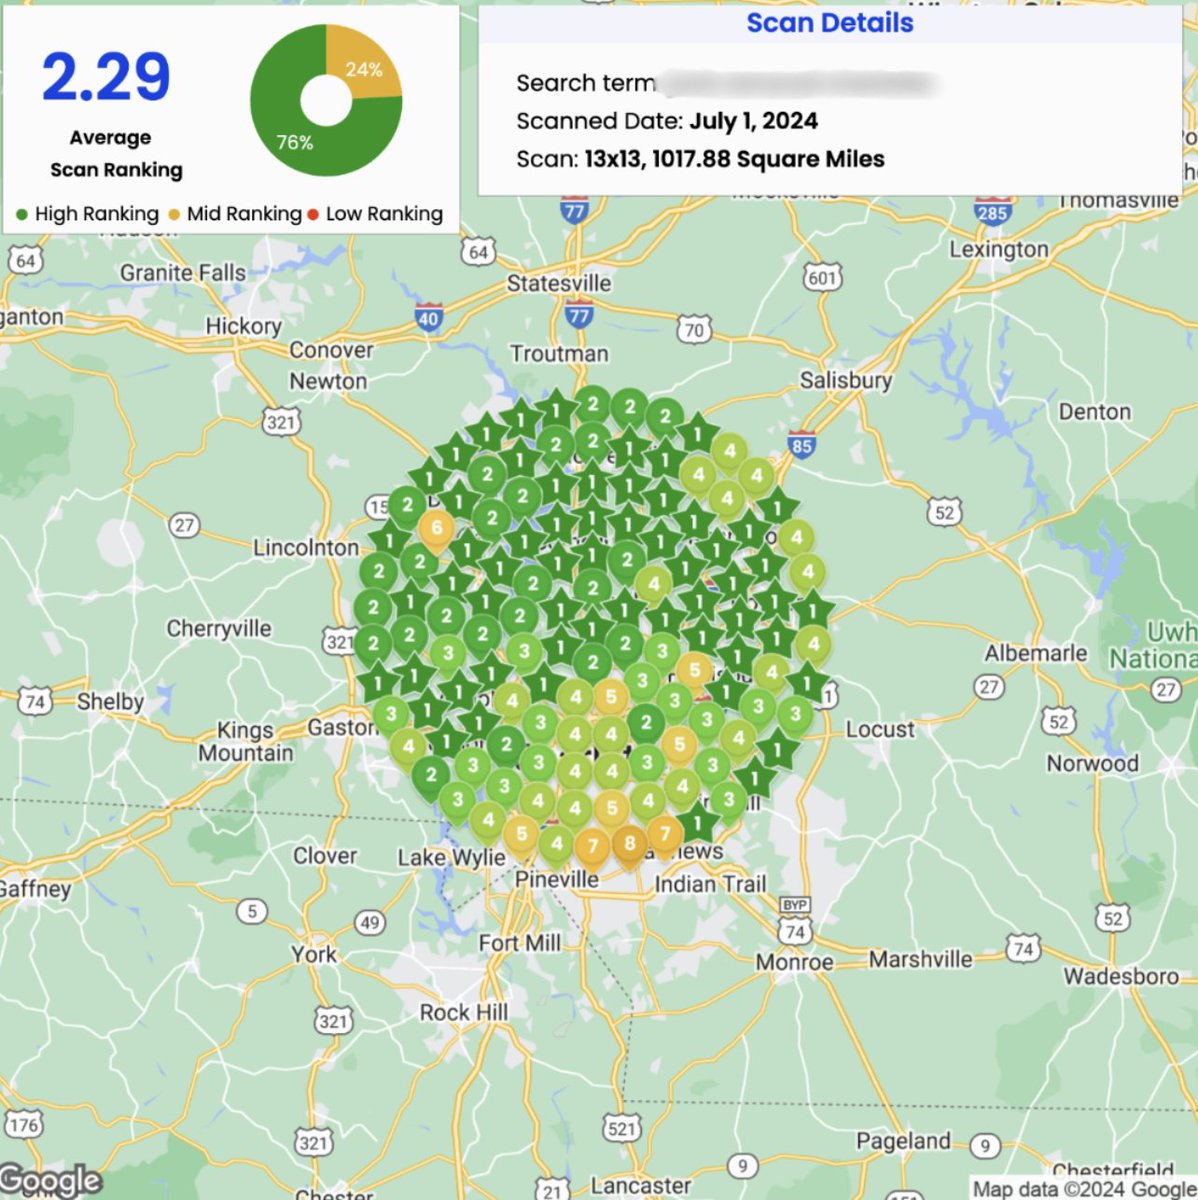Screen dimensions: 1198x1200
Task: Click the Salisbury city label
Action: (x=846, y=381)
